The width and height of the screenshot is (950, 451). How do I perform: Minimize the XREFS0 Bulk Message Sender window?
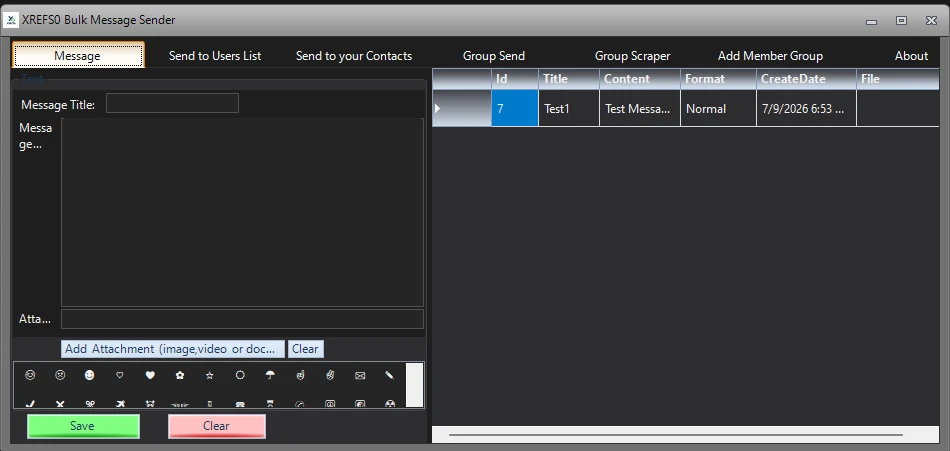coord(871,21)
